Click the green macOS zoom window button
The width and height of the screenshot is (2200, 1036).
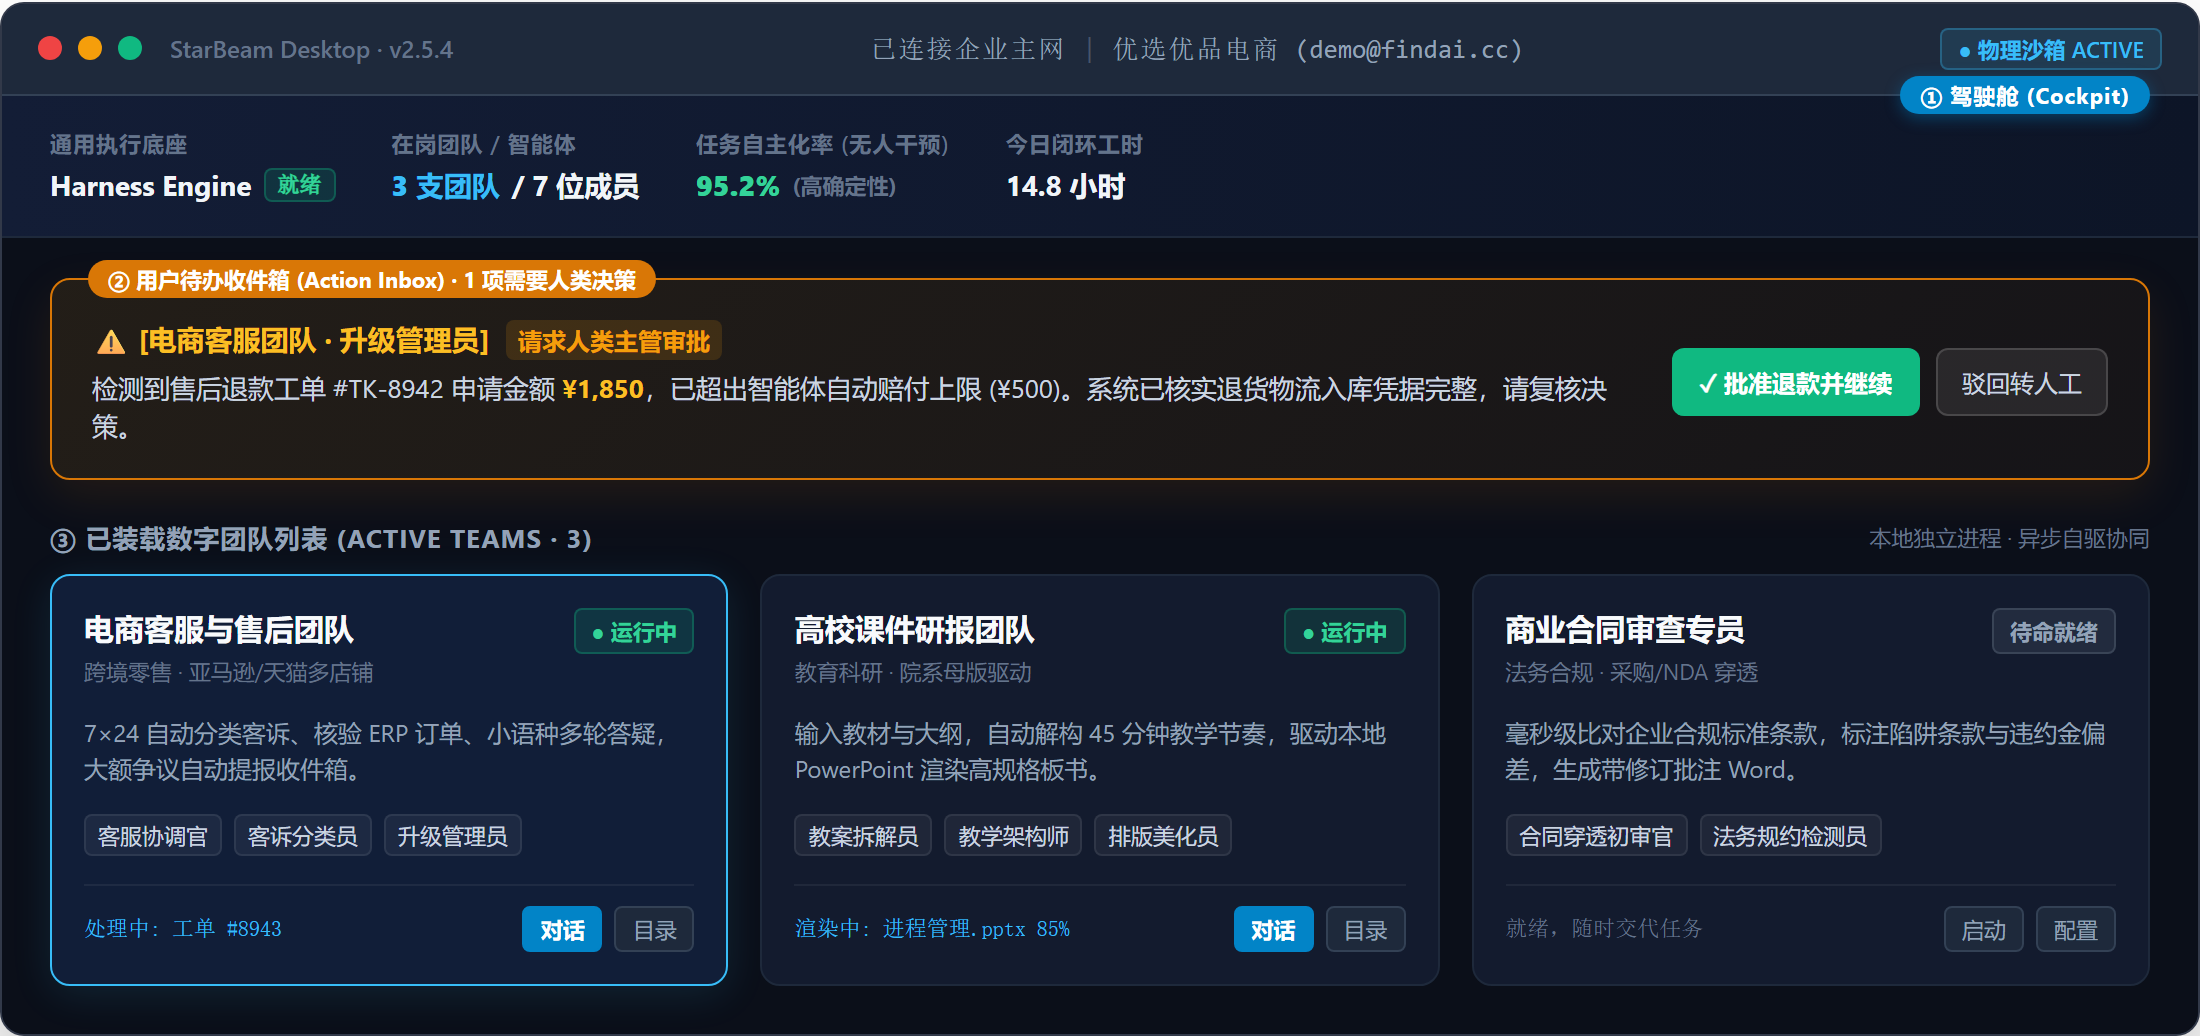tap(130, 48)
